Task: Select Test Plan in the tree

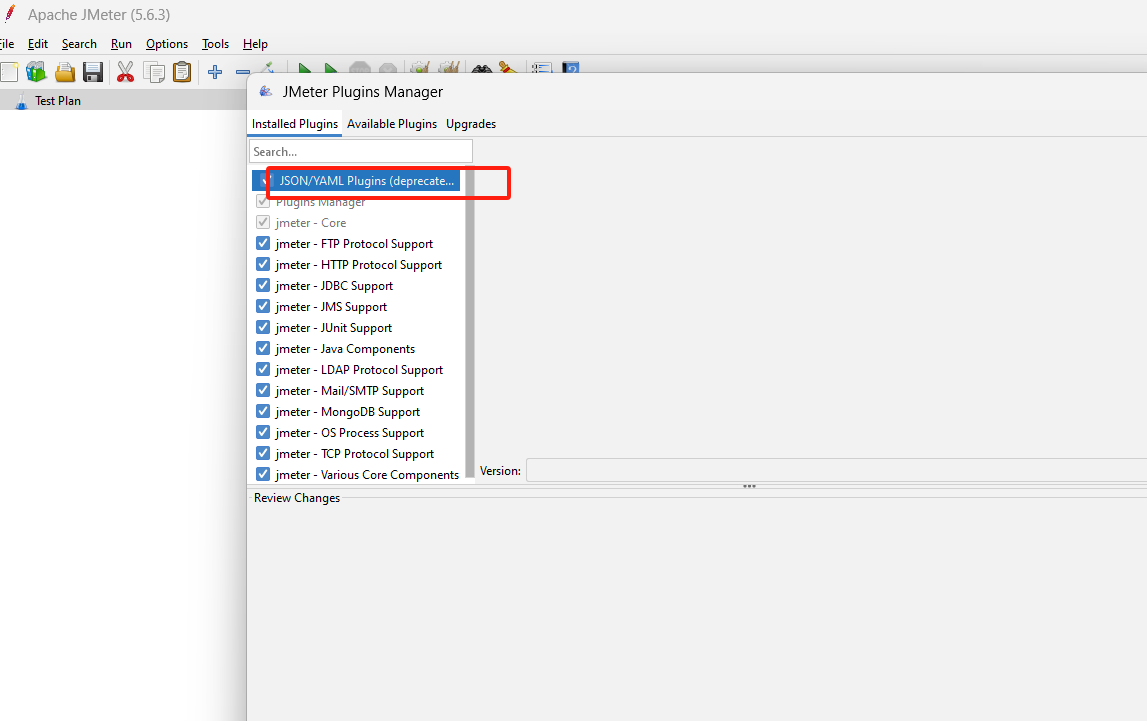Action: tap(58, 101)
